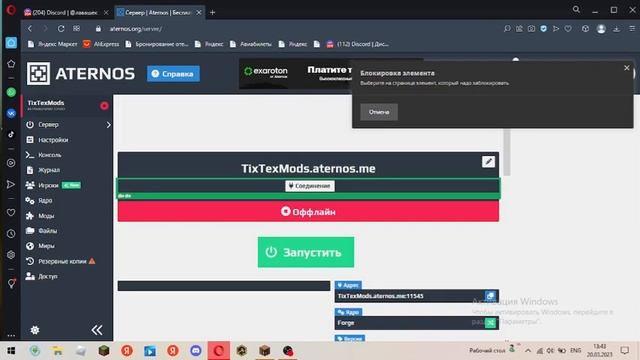Open Настройки in the sidebar

(x=53, y=140)
